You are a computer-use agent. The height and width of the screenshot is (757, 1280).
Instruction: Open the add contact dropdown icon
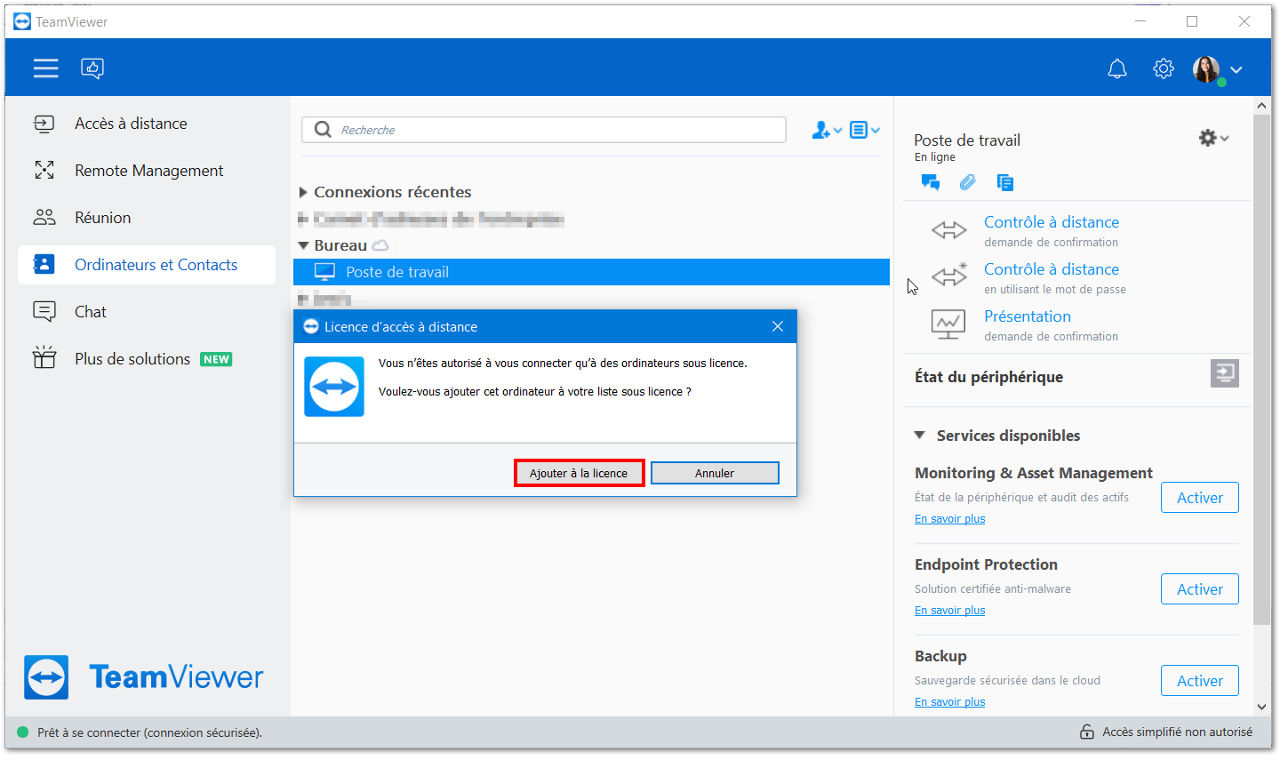pyautogui.click(x=827, y=130)
